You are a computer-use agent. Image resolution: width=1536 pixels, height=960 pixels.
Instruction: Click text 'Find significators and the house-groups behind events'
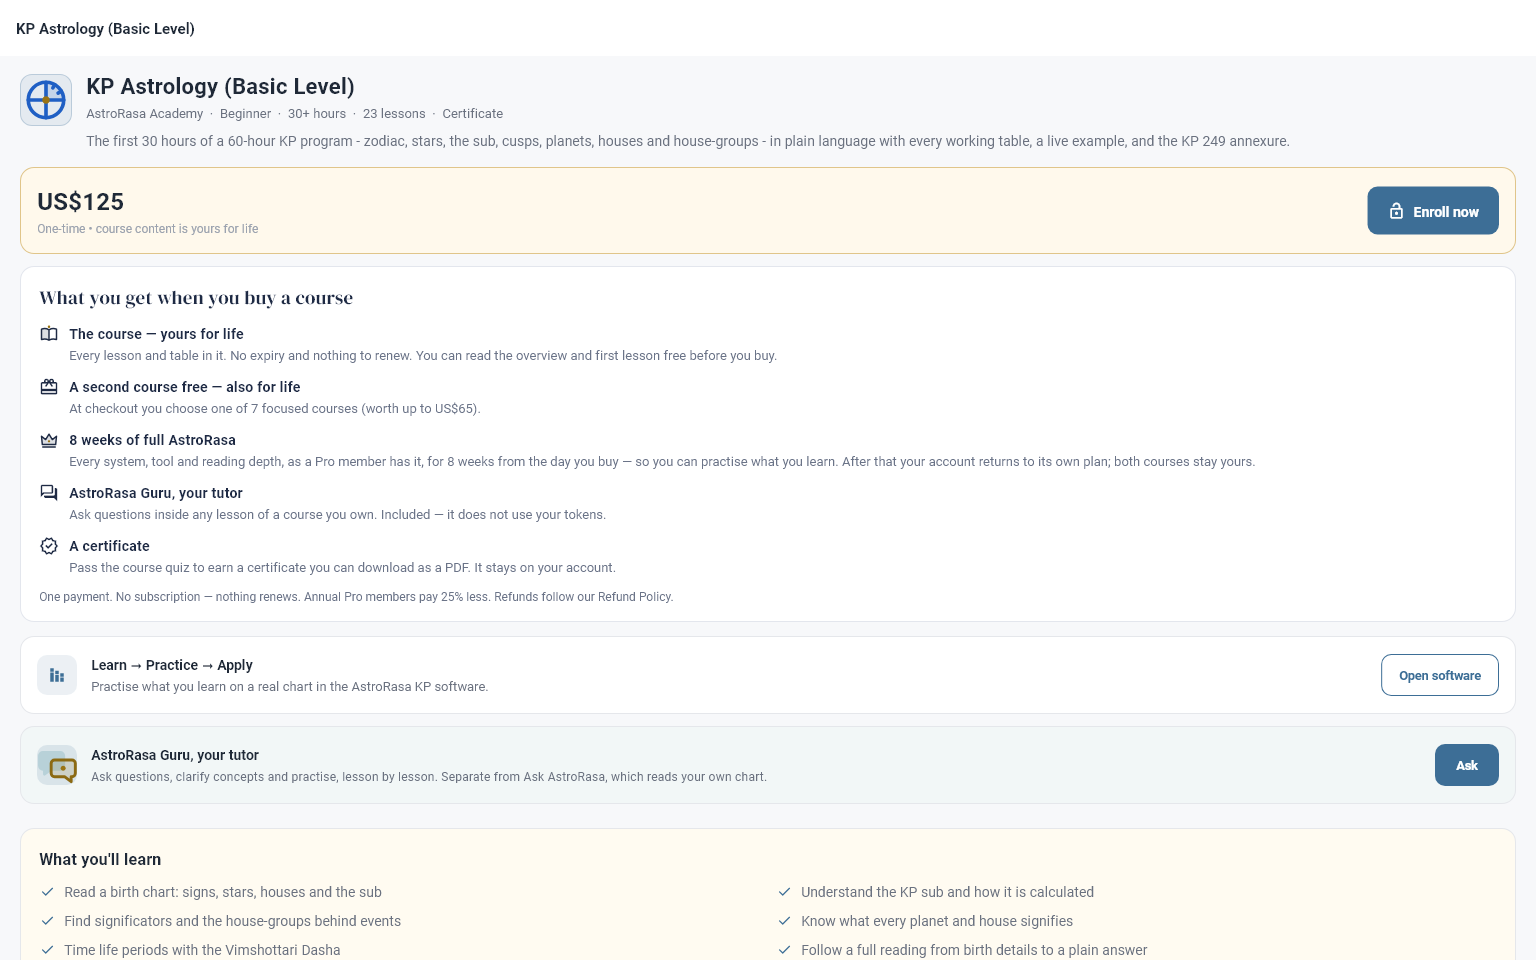(232, 921)
